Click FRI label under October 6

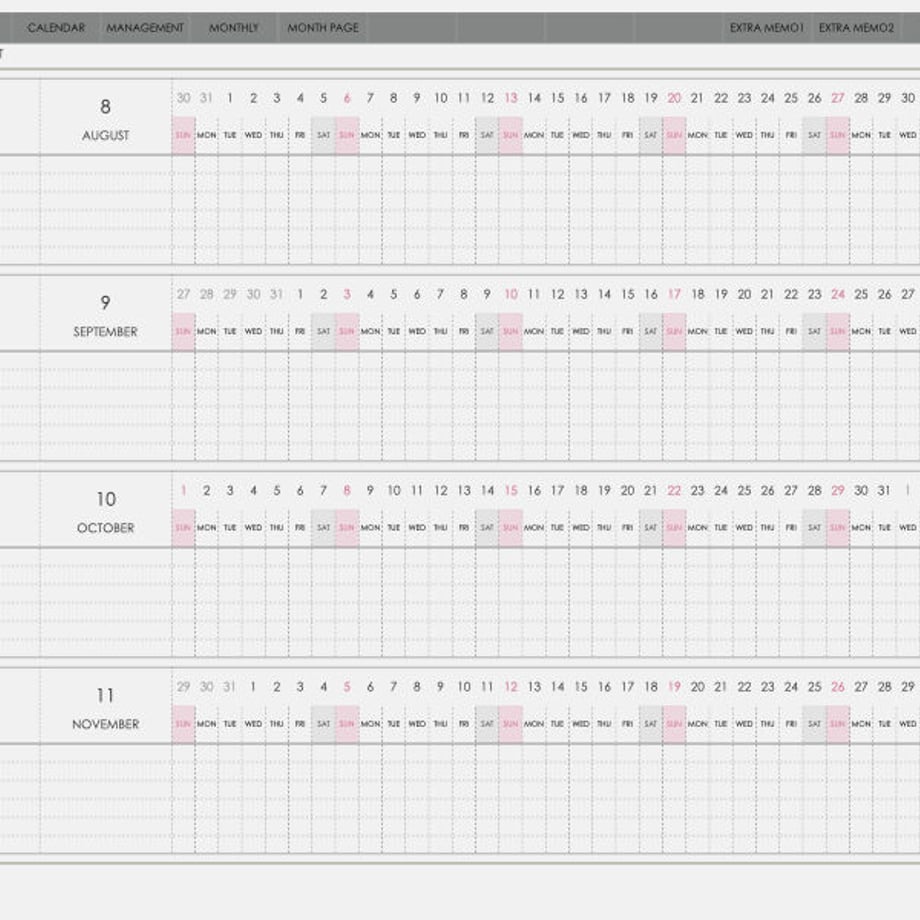click(x=300, y=528)
